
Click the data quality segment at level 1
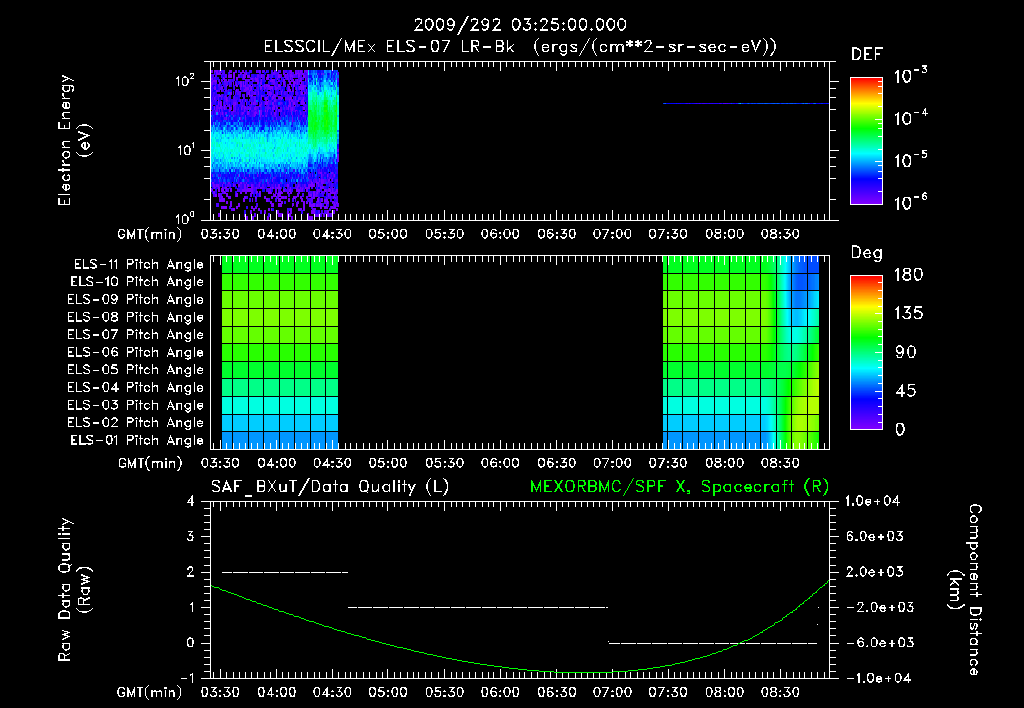[x=478, y=607]
